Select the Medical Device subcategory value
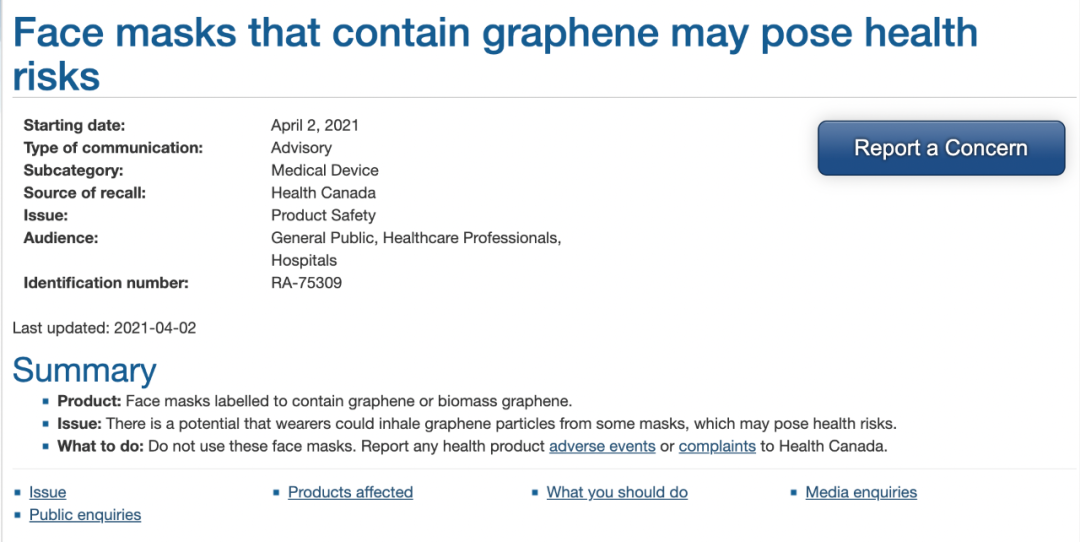Viewport: 1080px width, 542px height. (324, 170)
